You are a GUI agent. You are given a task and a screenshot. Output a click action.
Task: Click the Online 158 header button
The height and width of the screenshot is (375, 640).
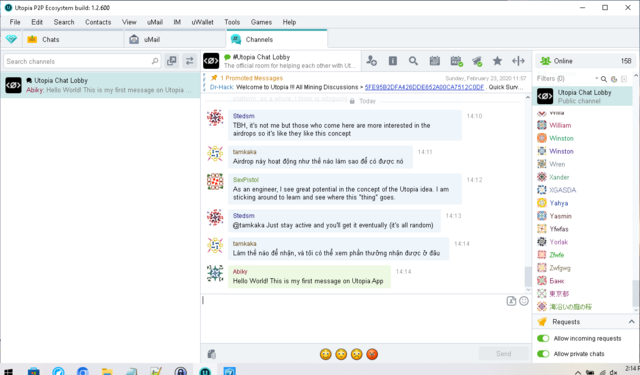(x=585, y=61)
